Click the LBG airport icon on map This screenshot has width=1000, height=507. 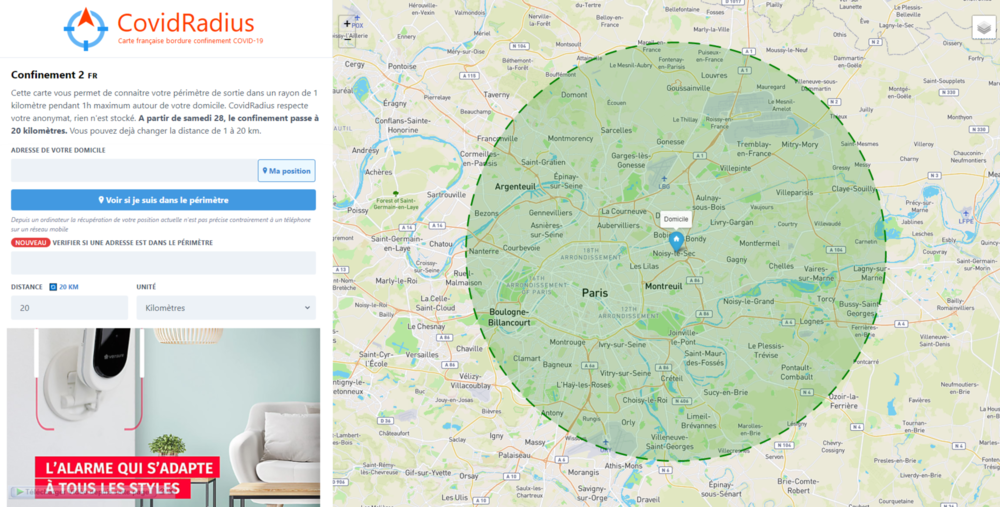[665, 180]
